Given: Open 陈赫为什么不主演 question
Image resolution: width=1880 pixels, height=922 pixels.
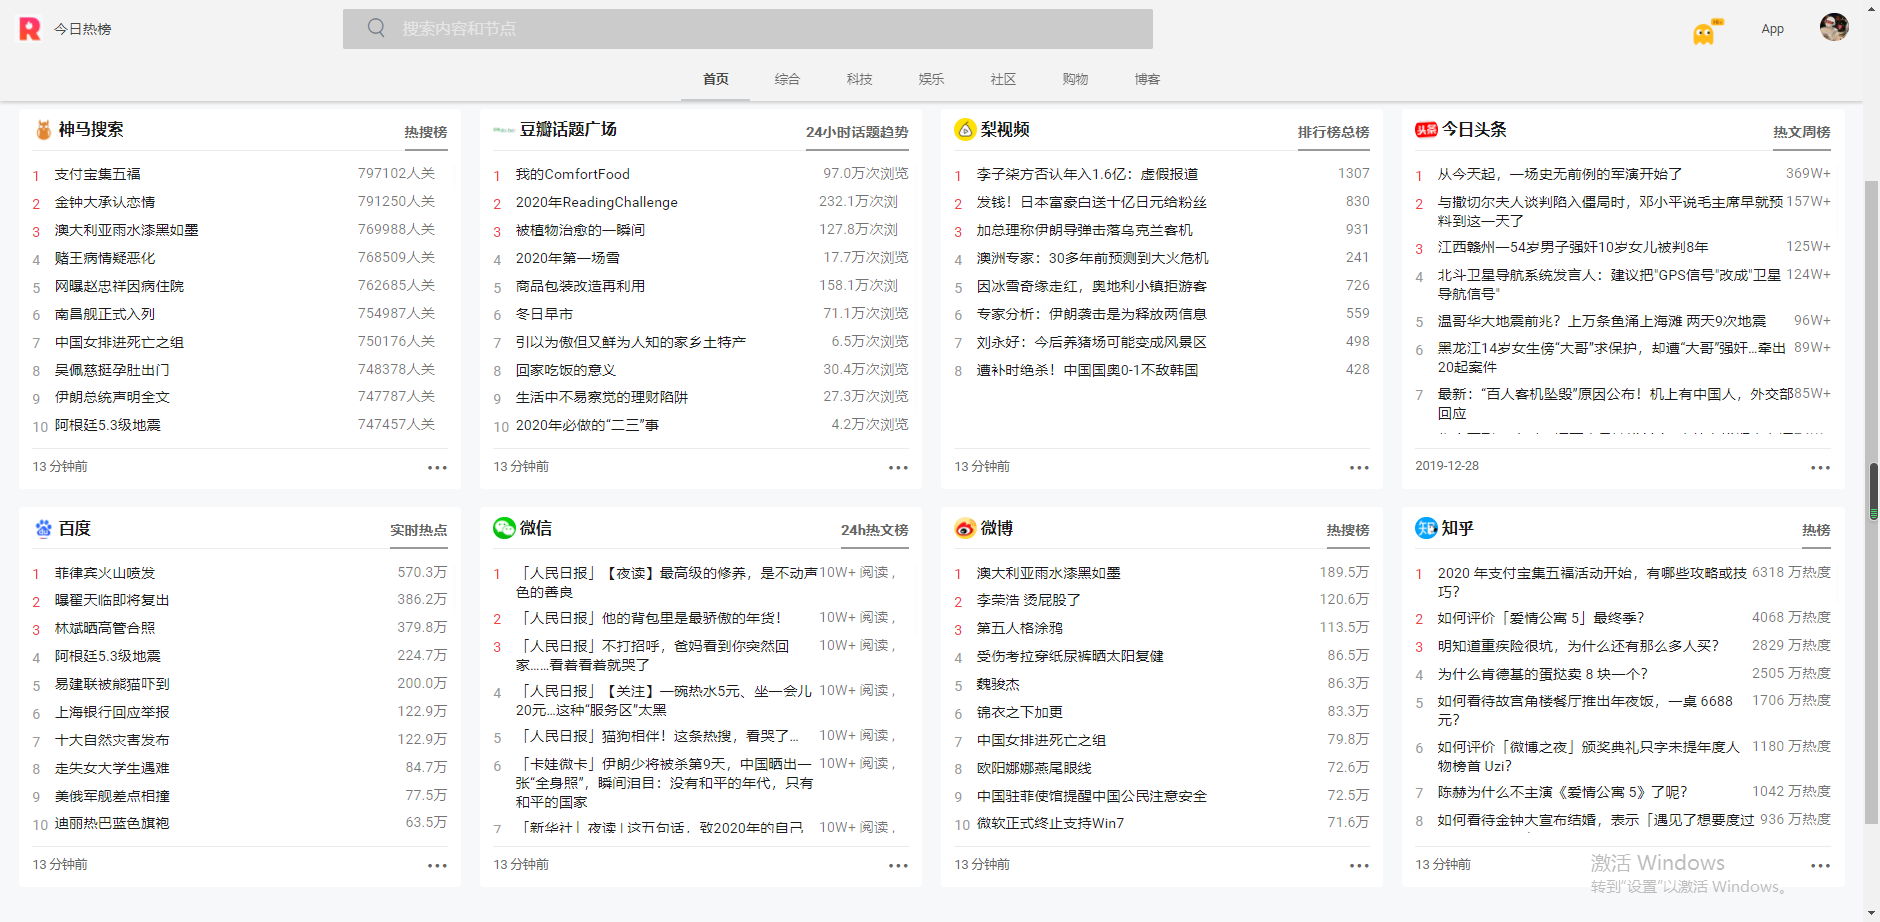Looking at the screenshot, I should point(1563,792).
